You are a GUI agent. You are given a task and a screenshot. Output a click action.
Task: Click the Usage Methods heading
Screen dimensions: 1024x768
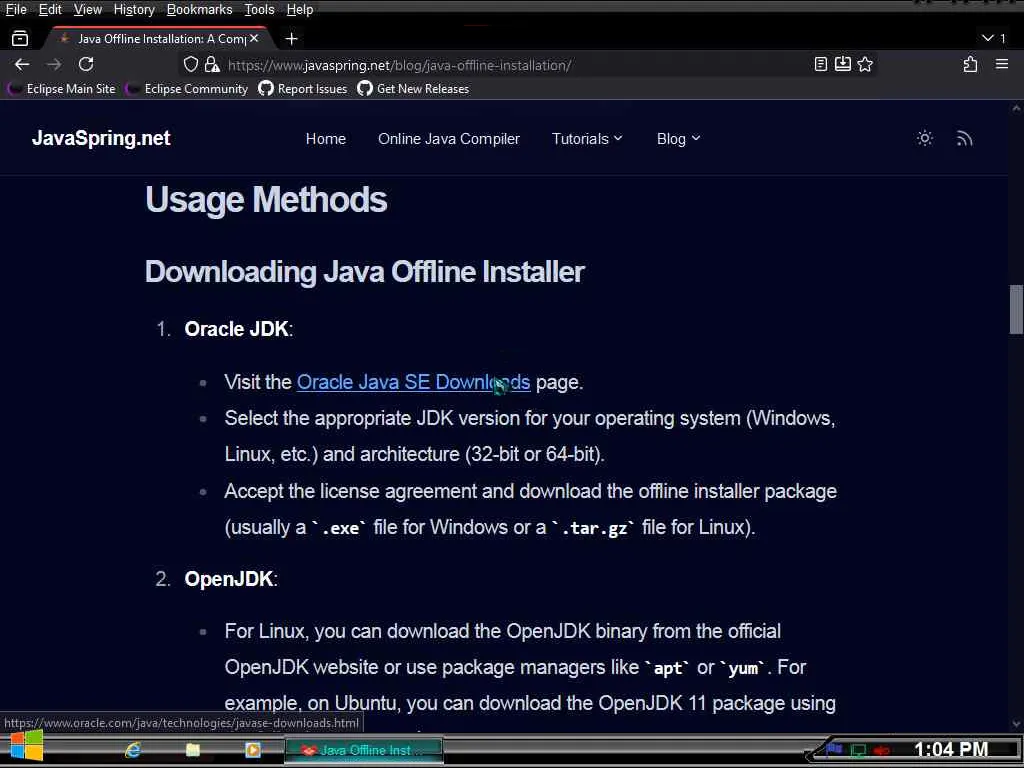pyautogui.click(x=266, y=199)
